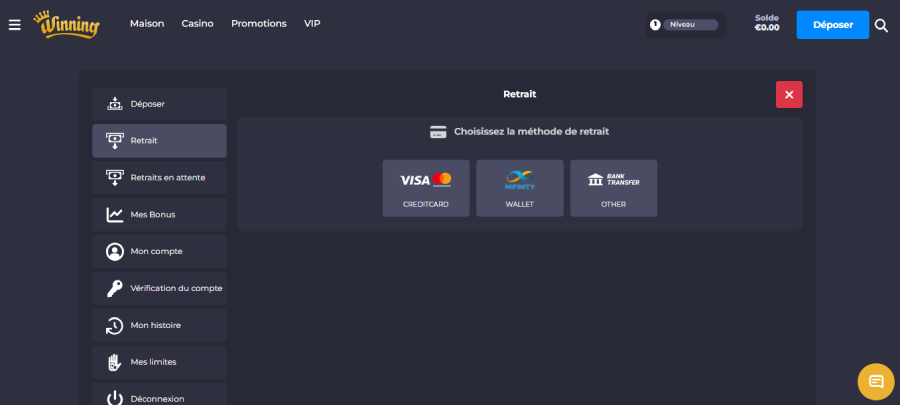The height and width of the screenshot is (405, 900).
Task: Click the Mes Bonus chart icon
Action: pos(115,215)
